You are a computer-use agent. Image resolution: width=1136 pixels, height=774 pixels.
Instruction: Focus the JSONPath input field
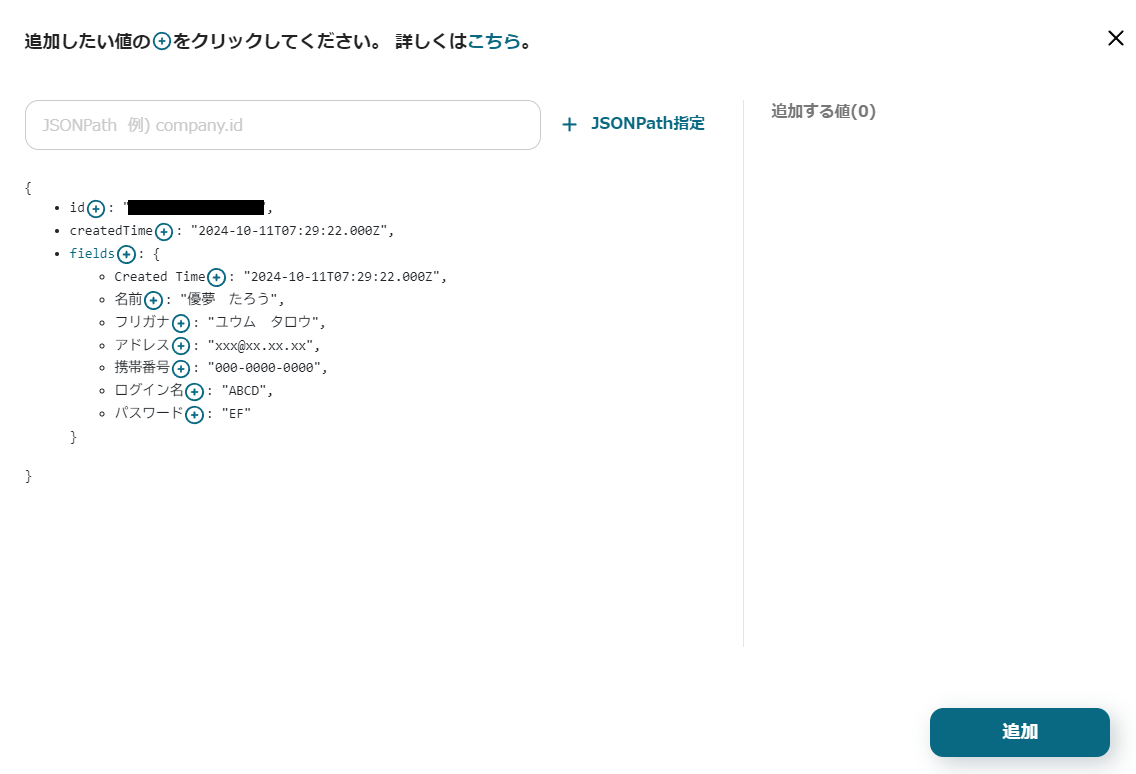click(x=283, y=125)
